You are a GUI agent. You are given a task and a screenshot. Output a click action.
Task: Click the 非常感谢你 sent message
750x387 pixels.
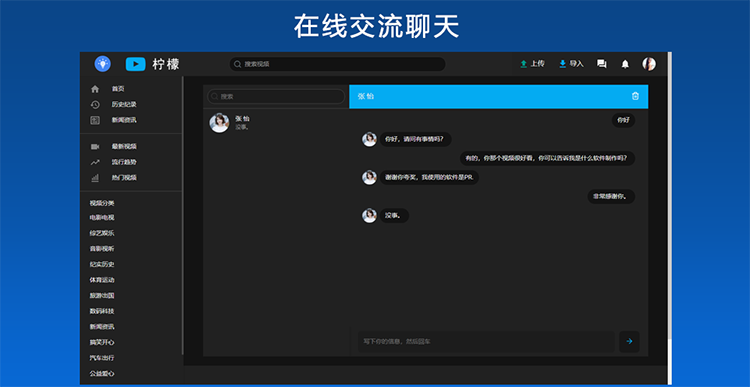[x=611, y=197]
